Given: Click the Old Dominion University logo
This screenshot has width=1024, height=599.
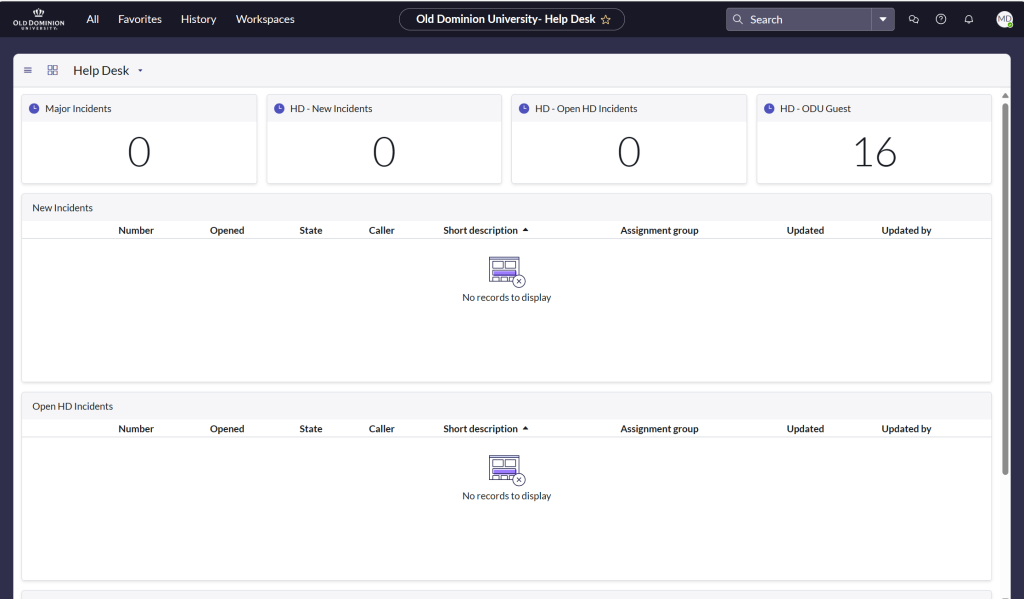Looking at the screenshot, I should 39,19.
